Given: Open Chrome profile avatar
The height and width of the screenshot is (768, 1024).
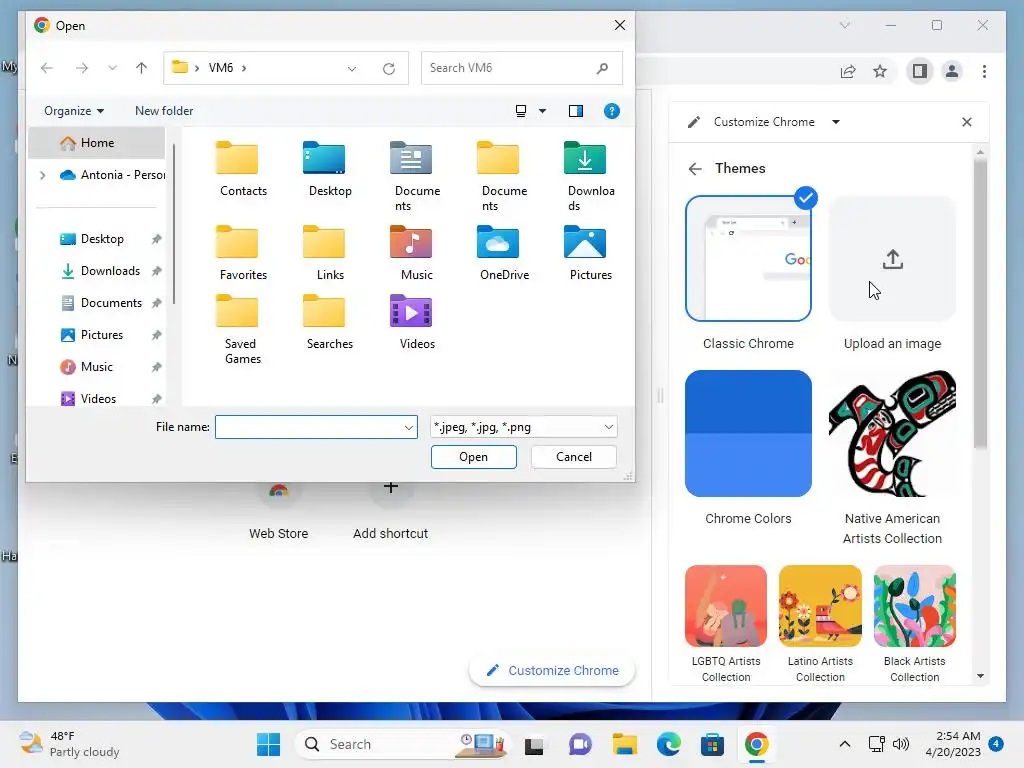Looking at the screenshot, I should pos(952,71).
